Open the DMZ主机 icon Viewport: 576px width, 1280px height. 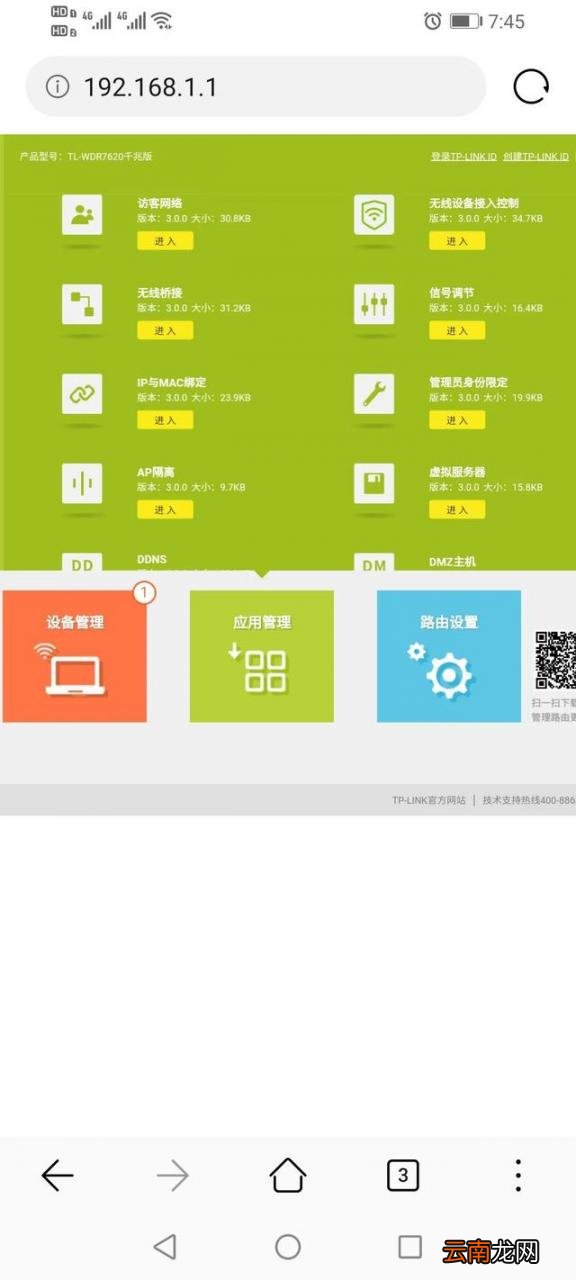374,562
